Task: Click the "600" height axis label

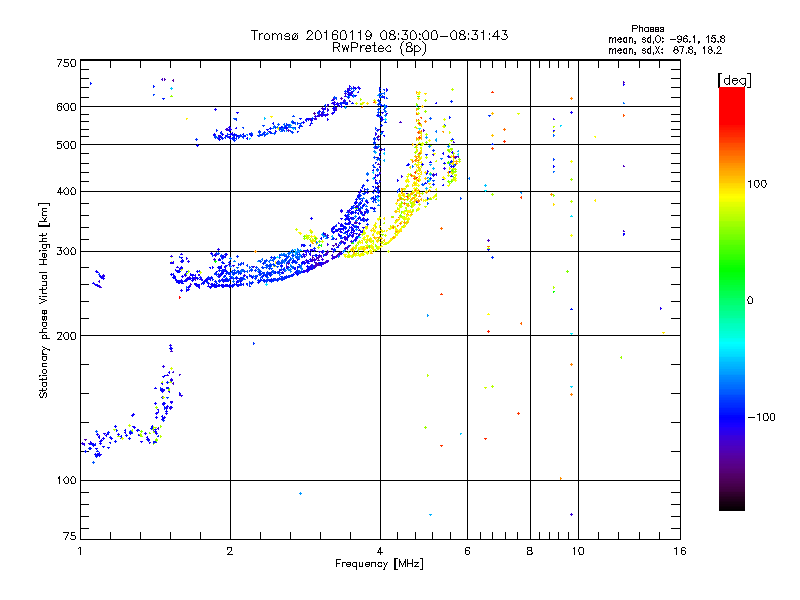Action: [x=66, y=107]
